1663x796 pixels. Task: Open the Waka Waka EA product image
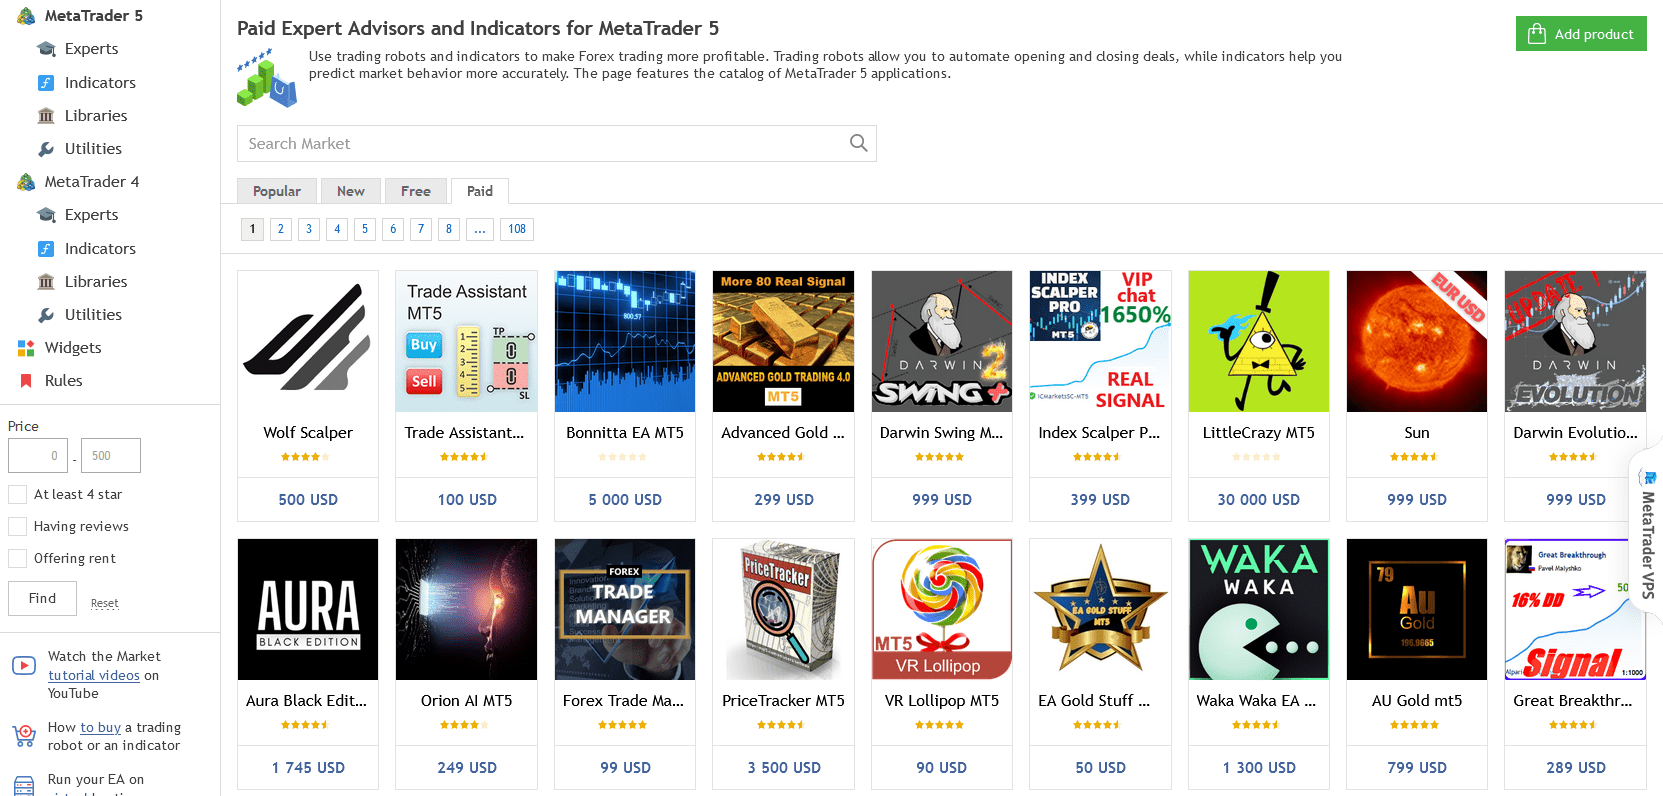point(1259,609)
